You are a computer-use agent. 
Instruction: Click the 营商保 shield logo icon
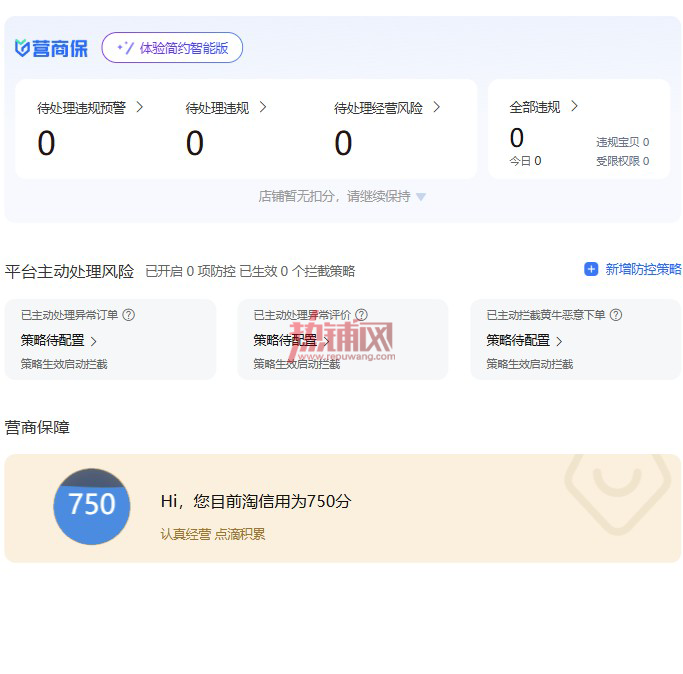click(22, 48)
